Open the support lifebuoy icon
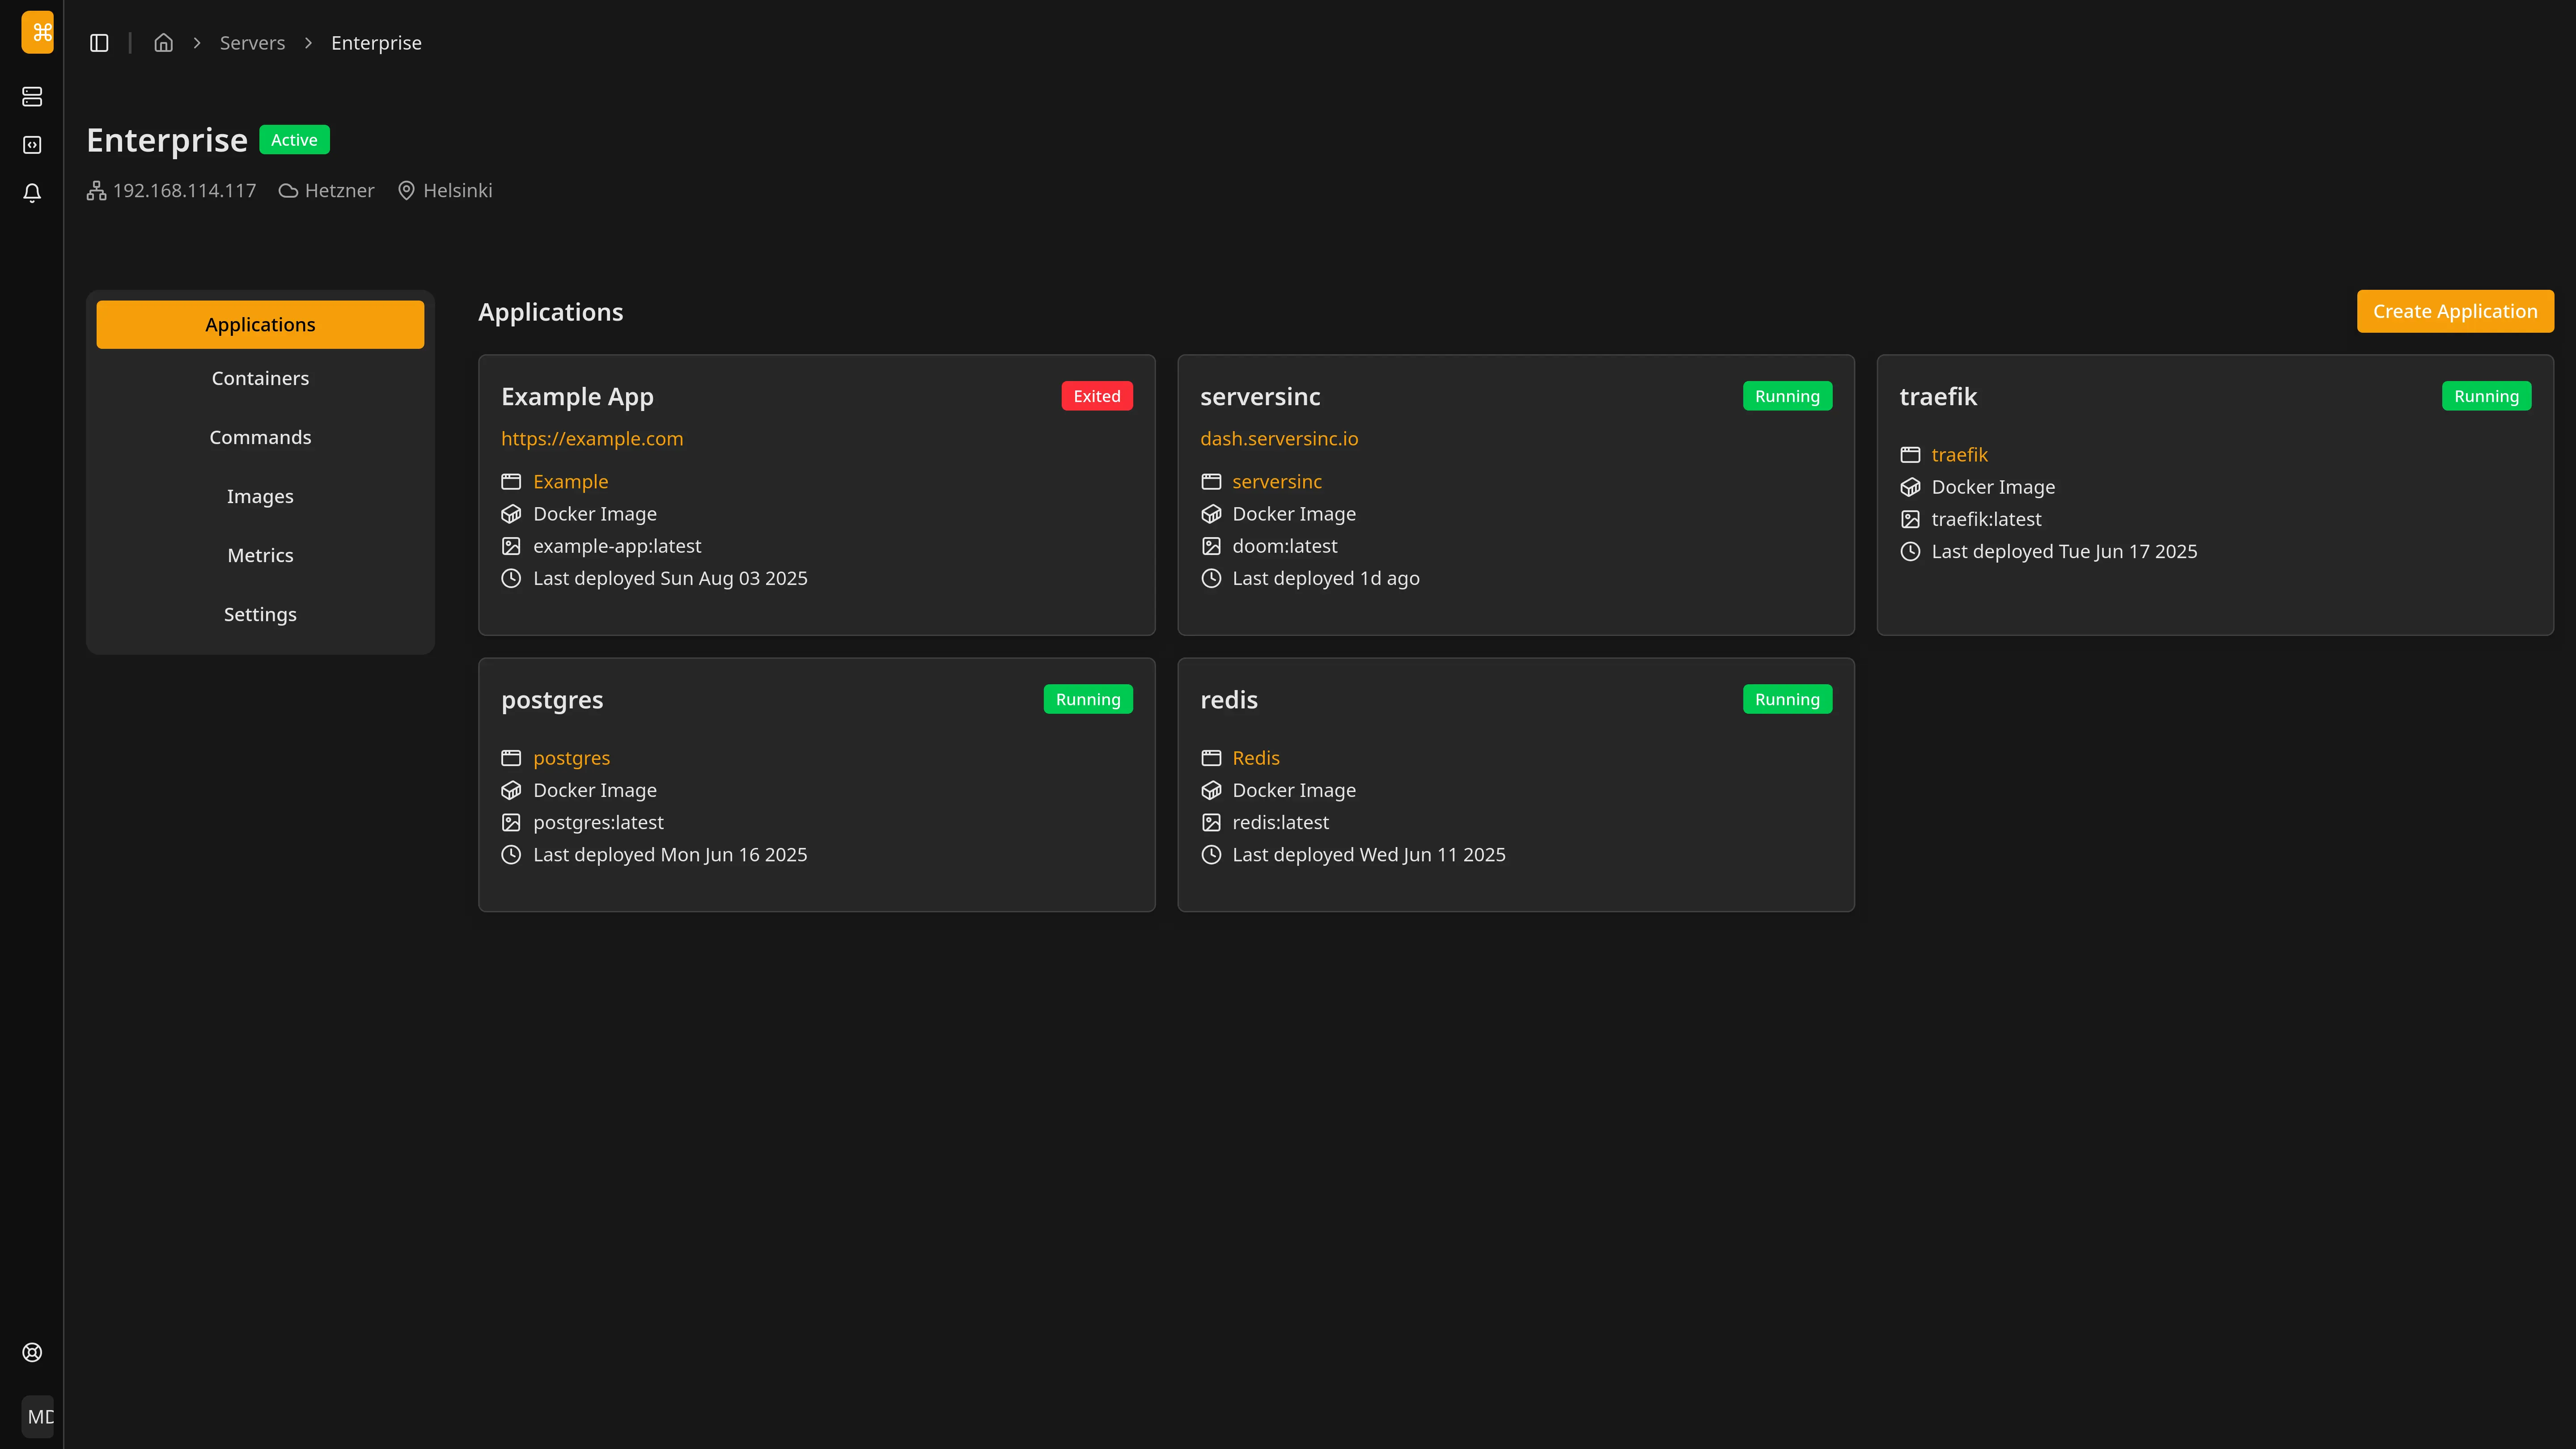The height and width of the screenshot is (1449, 2576). click(x=32, y=1352)
